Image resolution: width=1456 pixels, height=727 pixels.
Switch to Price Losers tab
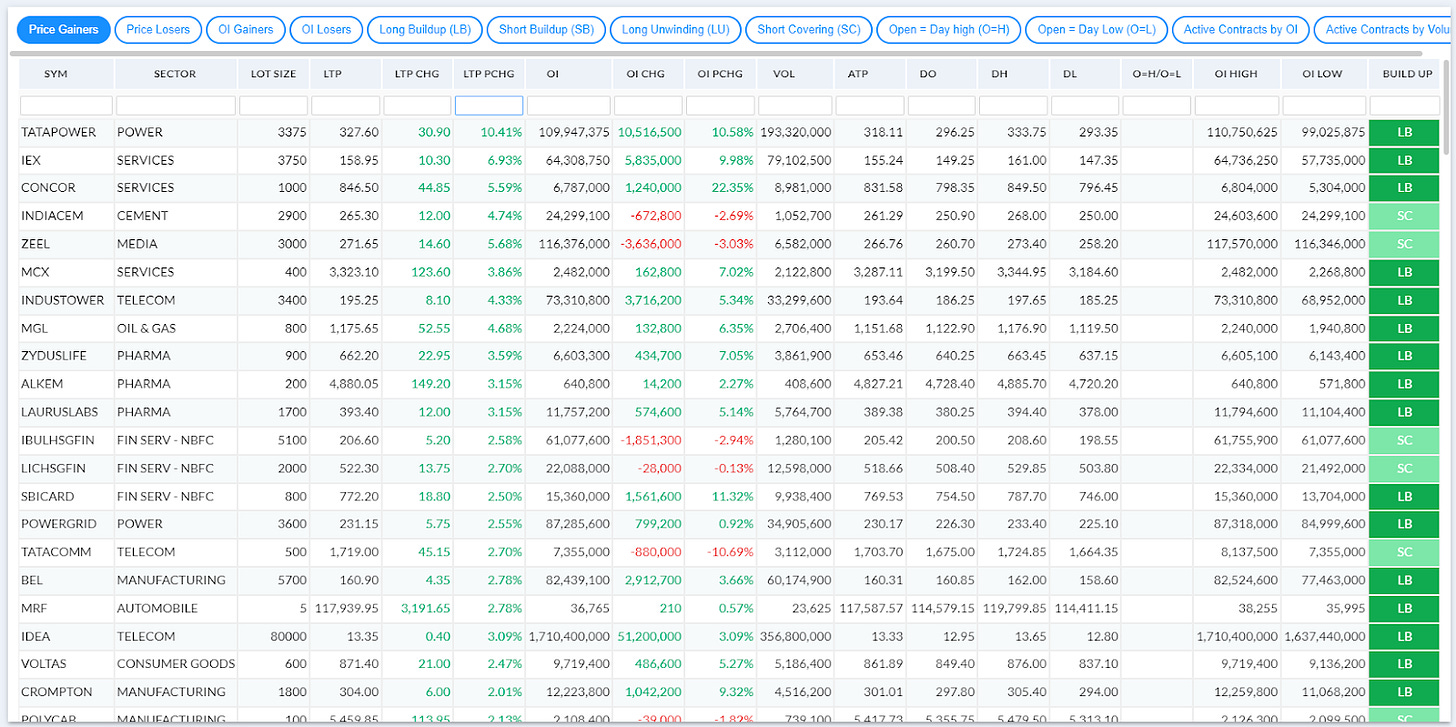pos(158,30)
